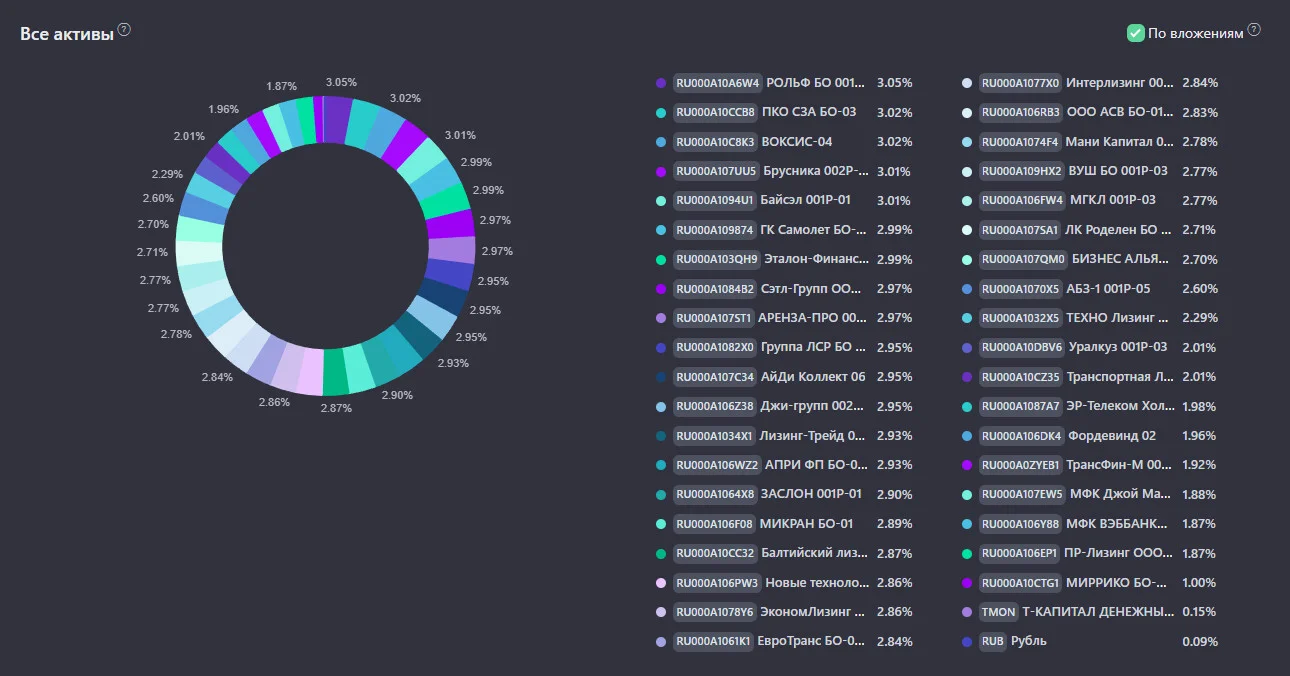The height and width of the screenshot is (676, 1290).
Task: Click the 2.90% label below donut chart
Action: point(397,396)
